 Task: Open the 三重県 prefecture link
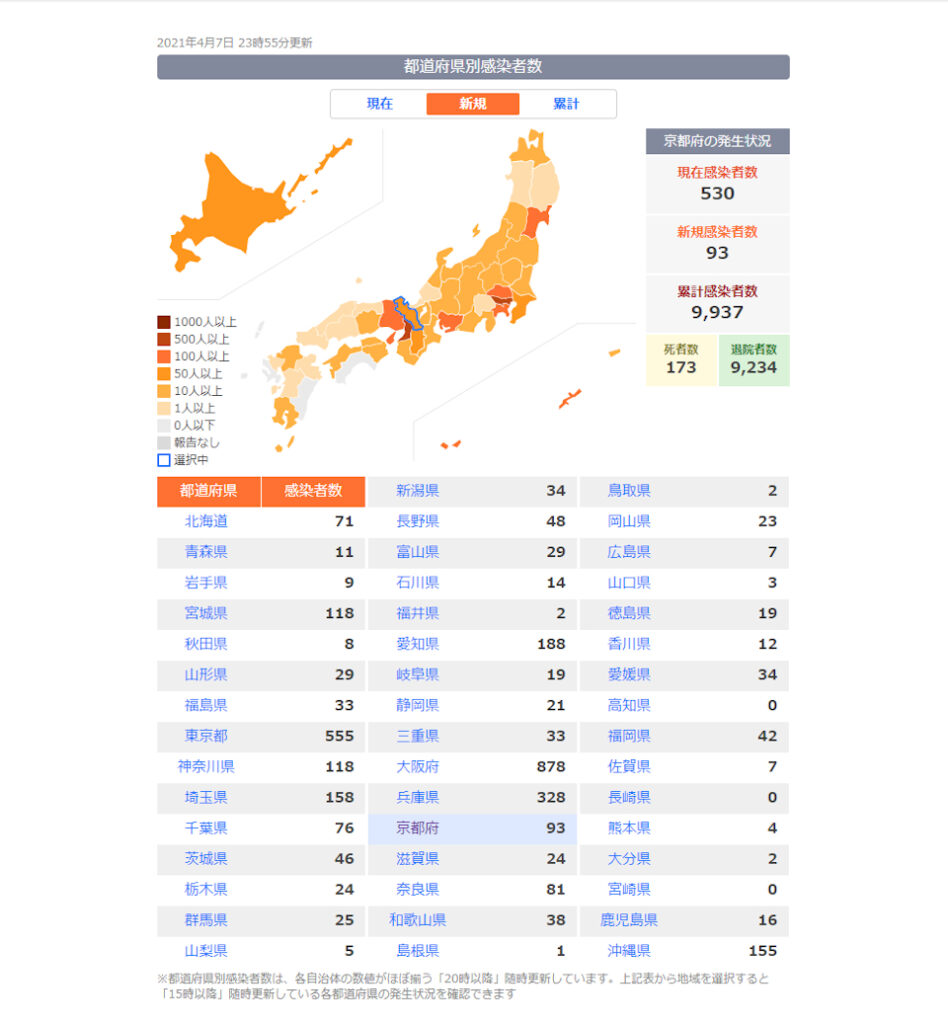click(x=418, y=736)
